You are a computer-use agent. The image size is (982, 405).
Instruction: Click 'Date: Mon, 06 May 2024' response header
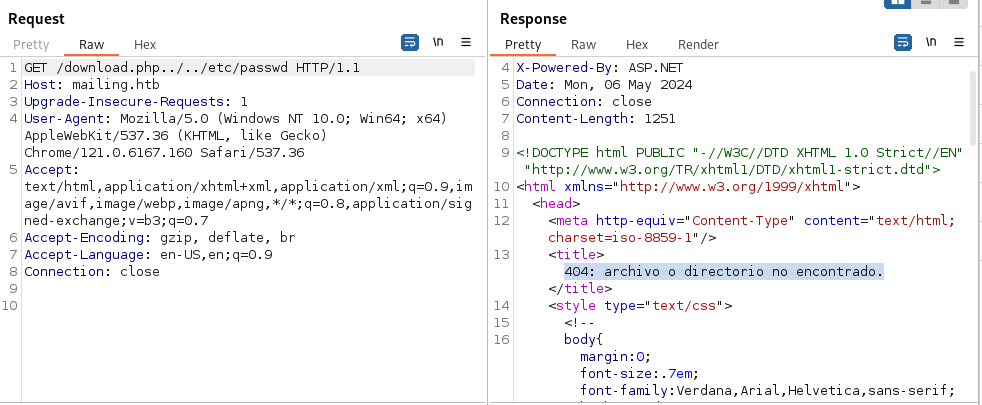tap(604, 85)
